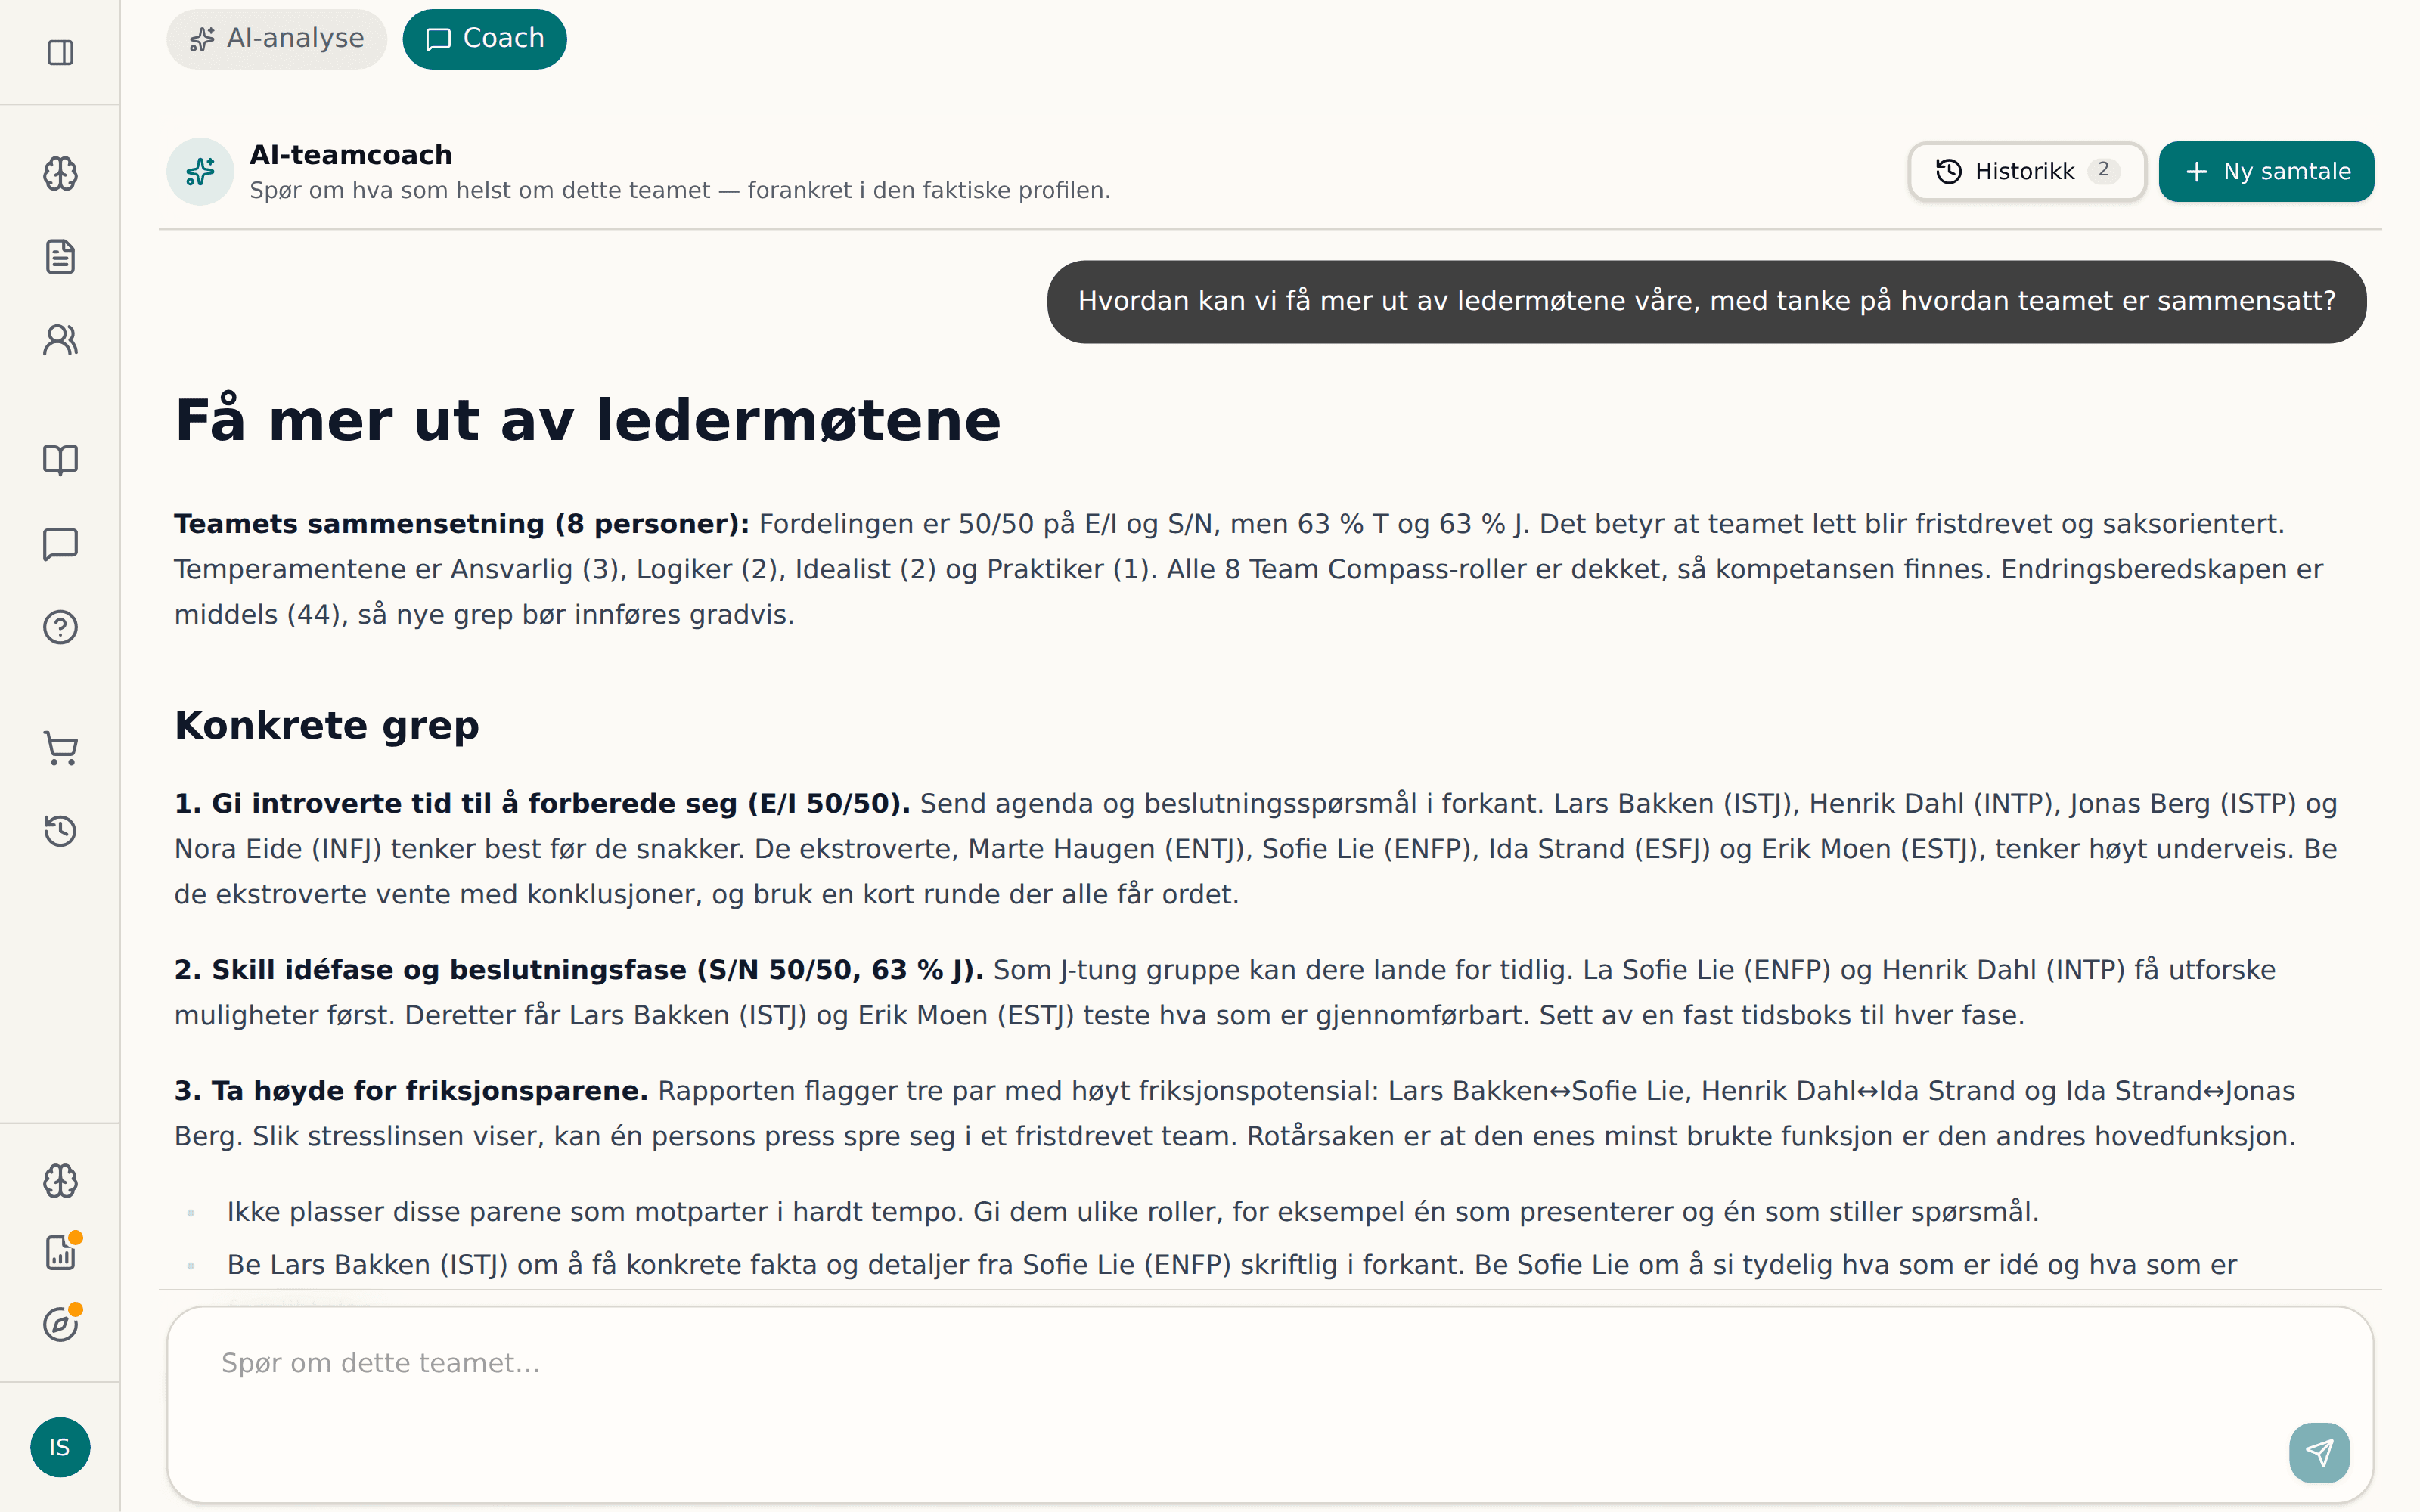Open the shopping cart icon
This screenshot has width=2420, height=1512.
coord(60,748)
